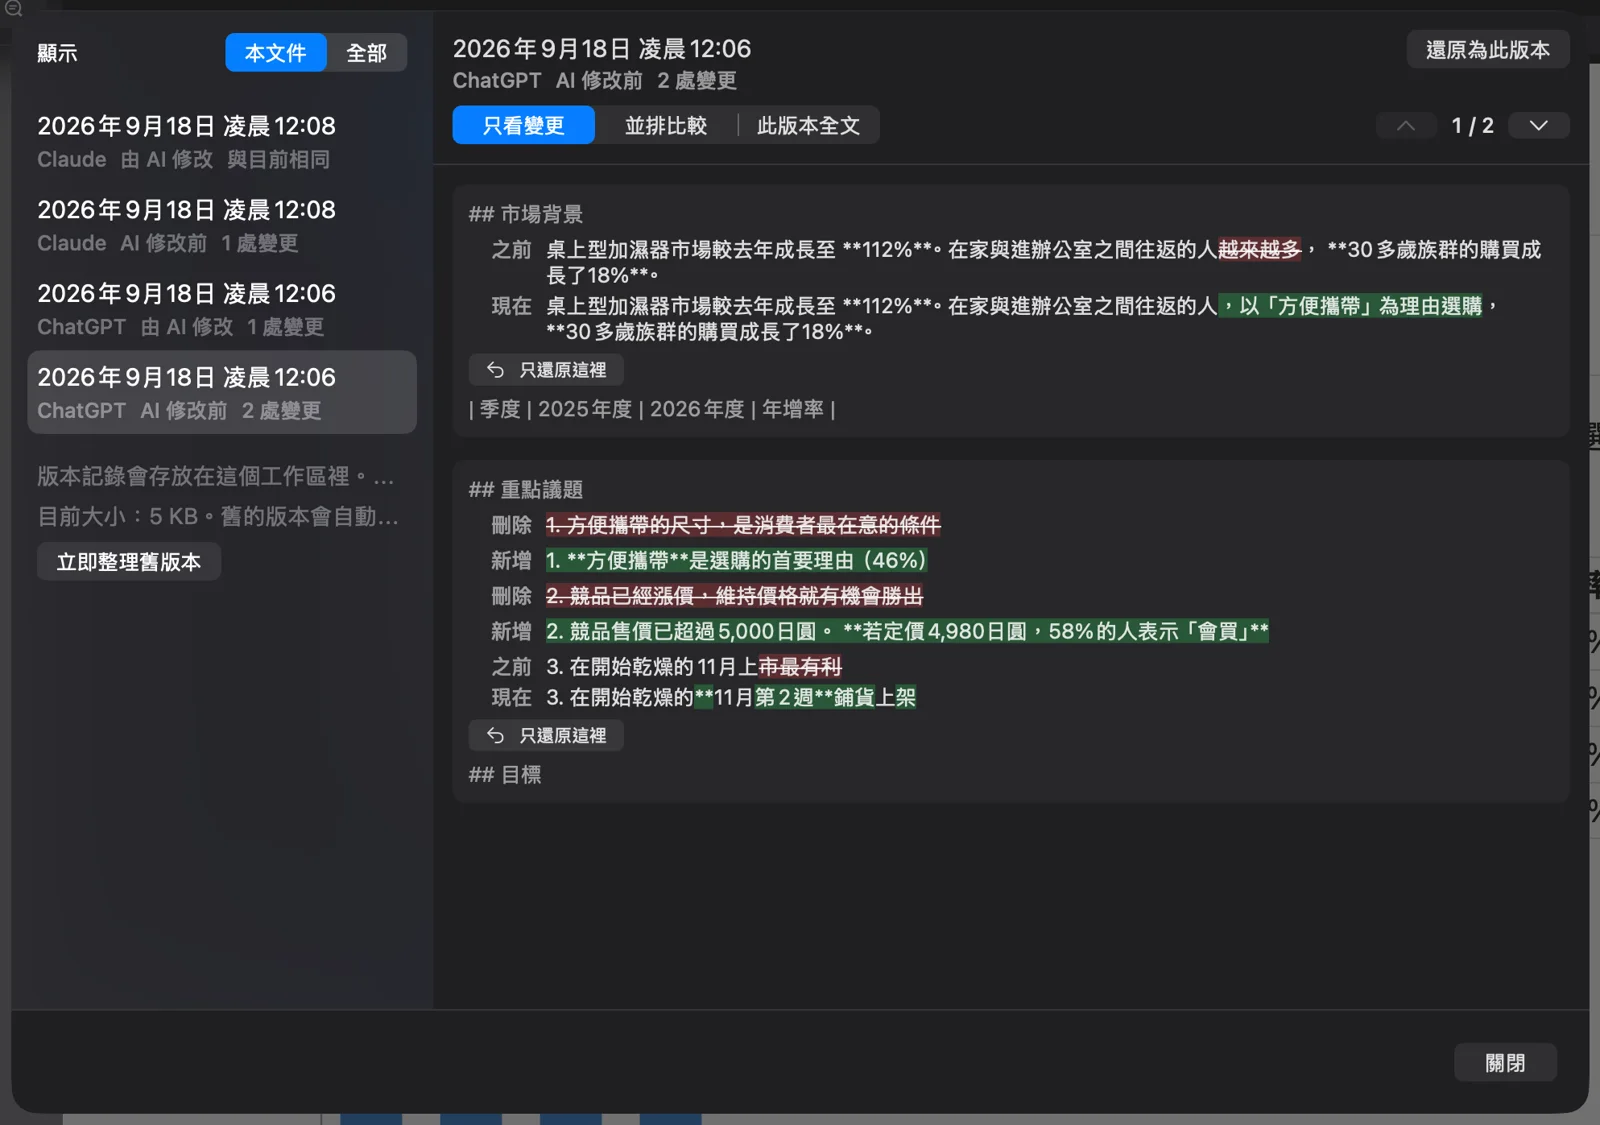Click 關閉 button
The image size is (1600, 1125).
1505,1063
